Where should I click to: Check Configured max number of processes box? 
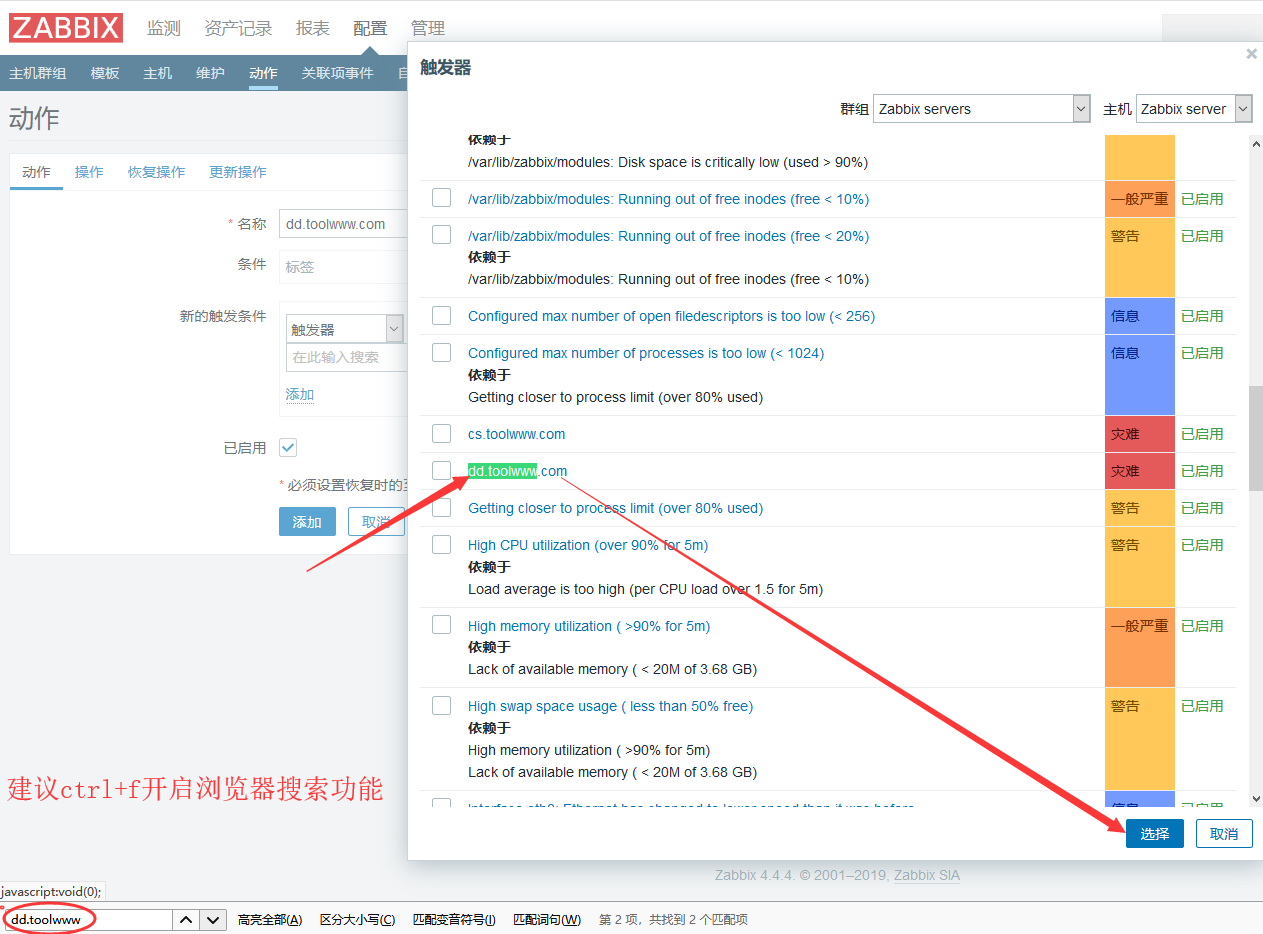click(x=441, y=352)
